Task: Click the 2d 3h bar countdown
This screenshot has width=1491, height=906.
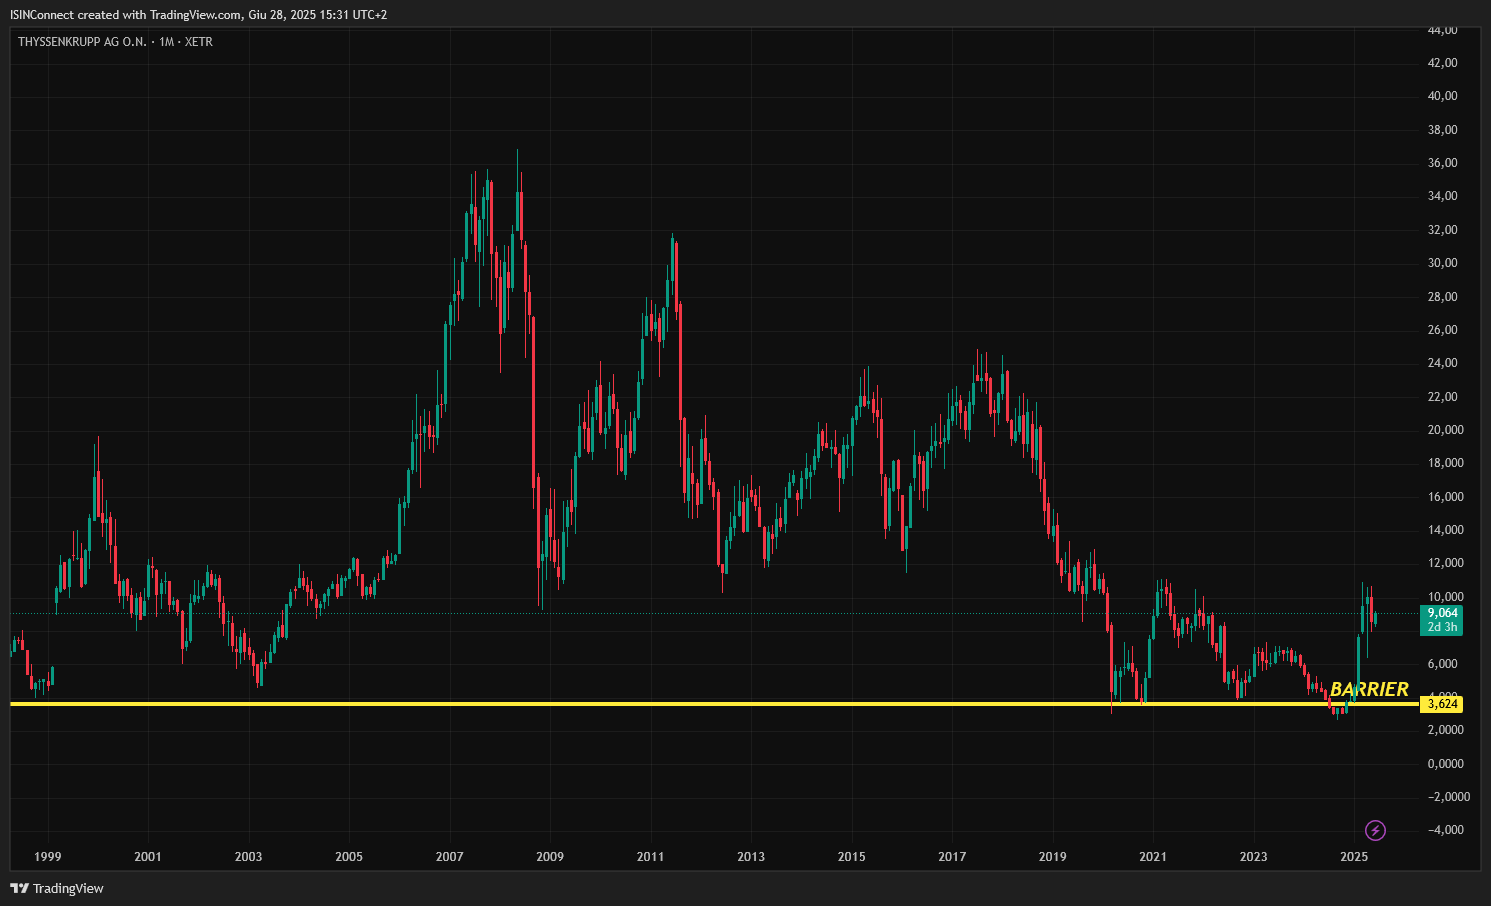Action: 1442,627
